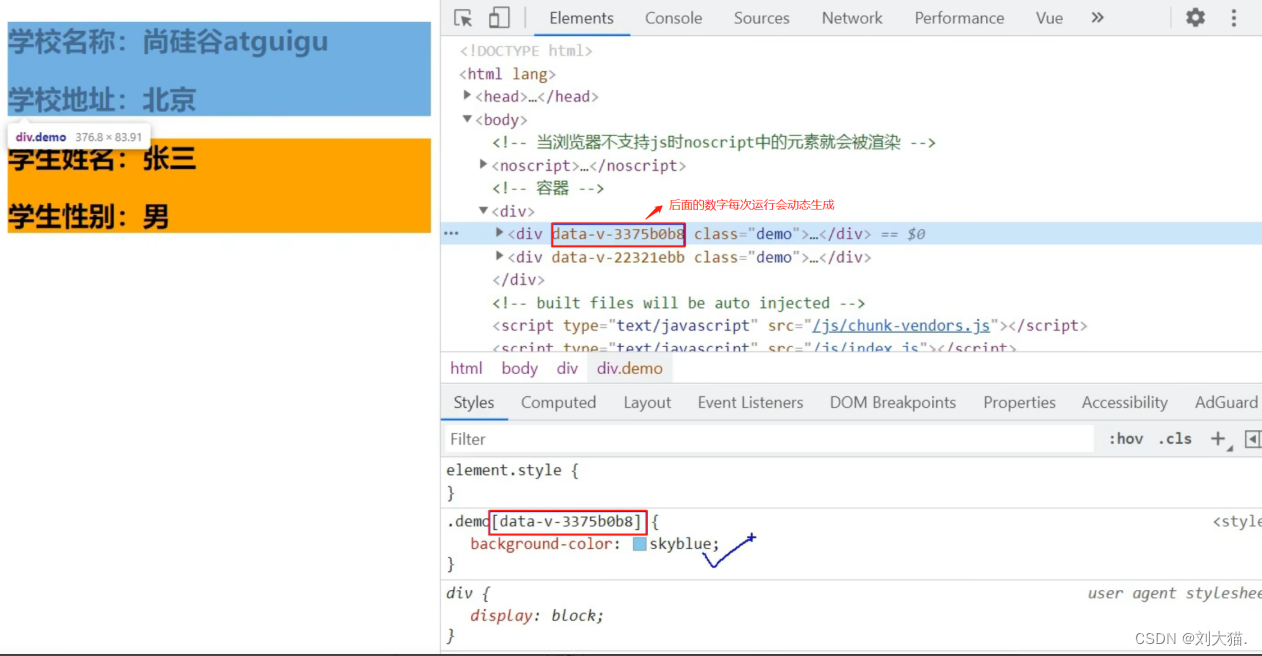Click the new style rule plus icon
Screen dimensions: 1262x656
pyautogui.click(x=1219, y=439)
